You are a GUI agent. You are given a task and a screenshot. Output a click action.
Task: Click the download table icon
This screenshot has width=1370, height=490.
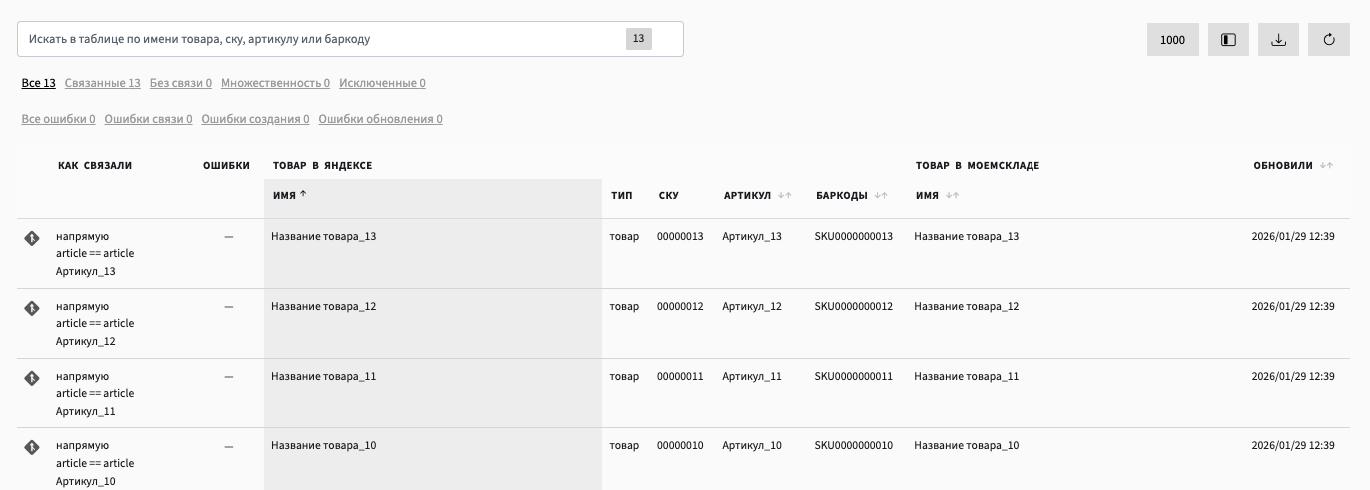[x=1278, y=40]
